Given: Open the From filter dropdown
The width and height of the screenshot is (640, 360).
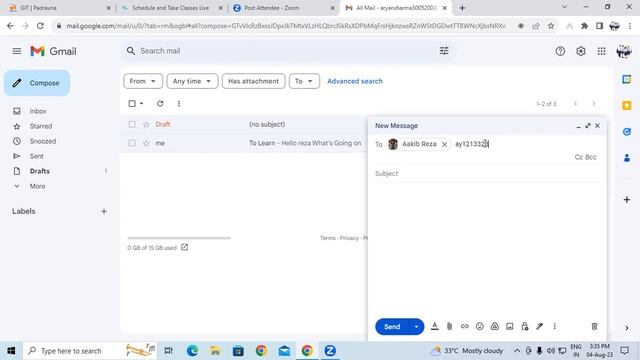Looking at the screenshot, I should coord(143,81).
